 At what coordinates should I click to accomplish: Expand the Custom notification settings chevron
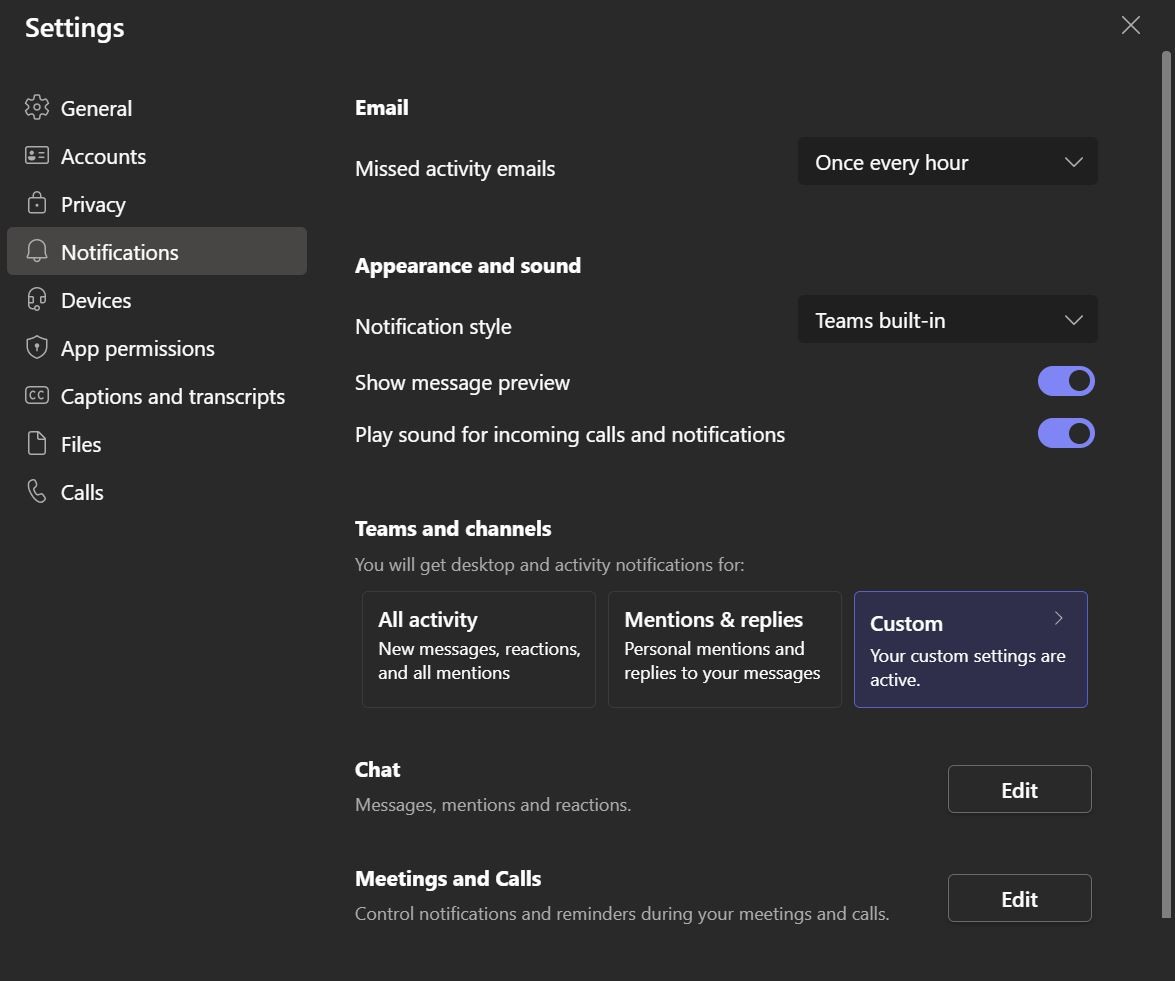click(x=1058, y=618)
